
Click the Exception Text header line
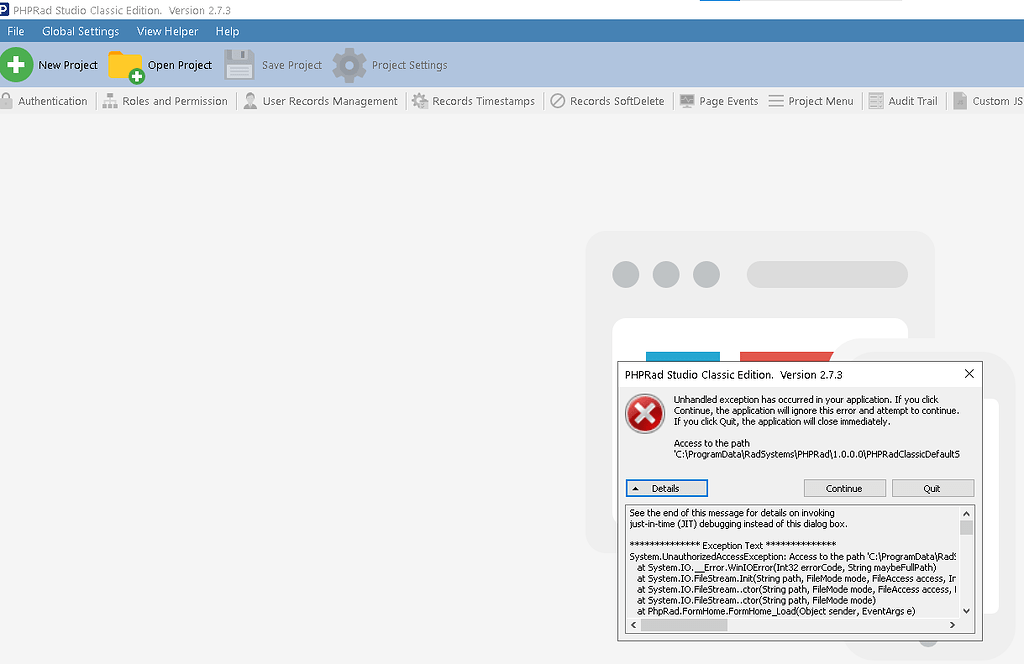(x=733, y=545)
